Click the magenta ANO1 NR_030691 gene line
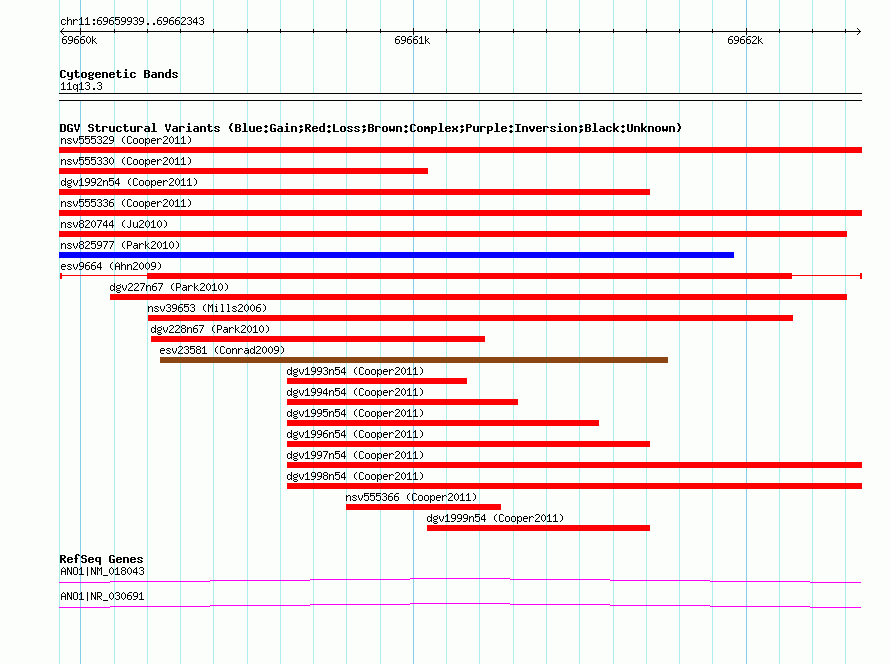The image size is (890, 664). click(x=460, y=606)
